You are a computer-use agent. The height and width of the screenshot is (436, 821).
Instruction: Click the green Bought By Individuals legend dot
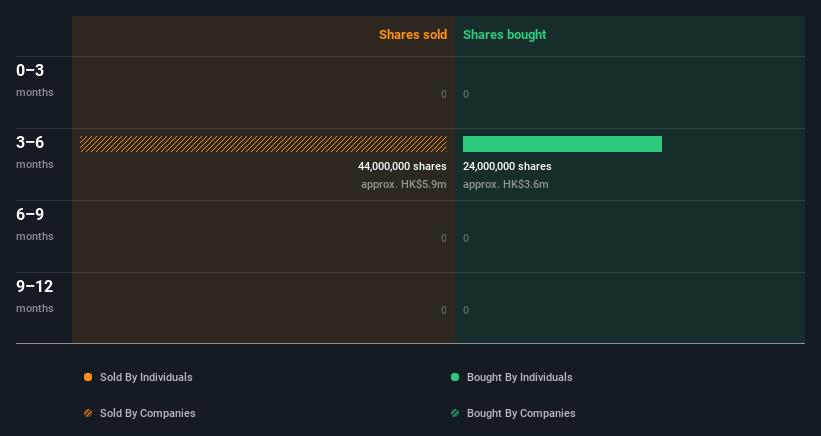coord(455,377)
